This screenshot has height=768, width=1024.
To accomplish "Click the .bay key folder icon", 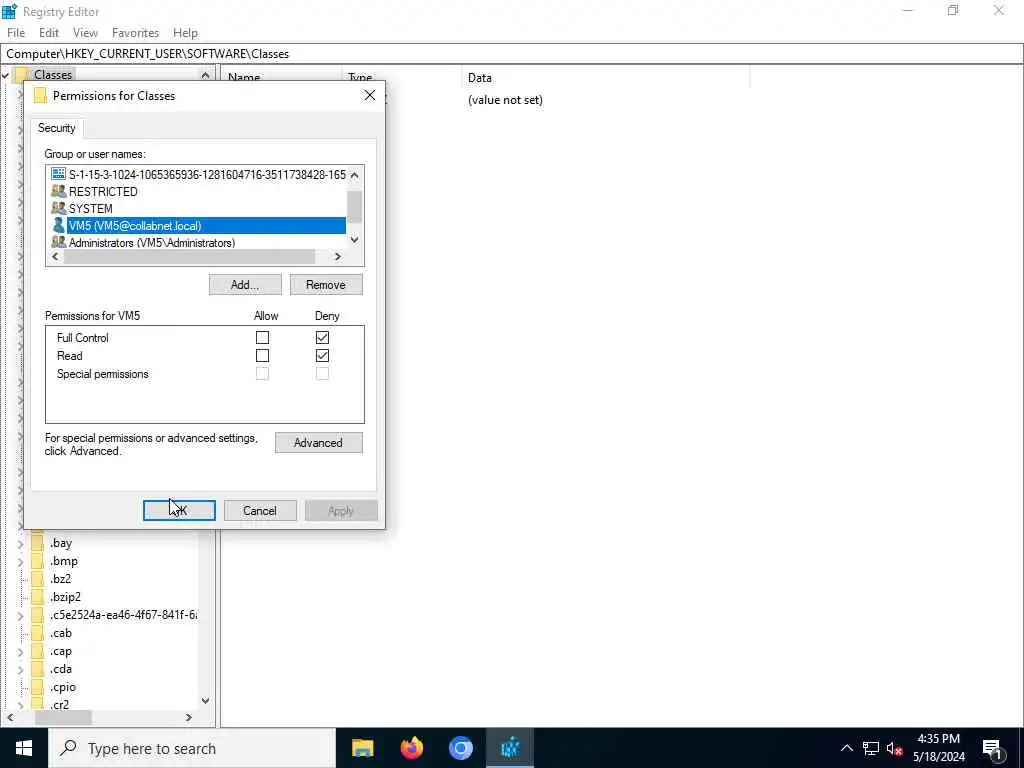I will pos(37,543).
